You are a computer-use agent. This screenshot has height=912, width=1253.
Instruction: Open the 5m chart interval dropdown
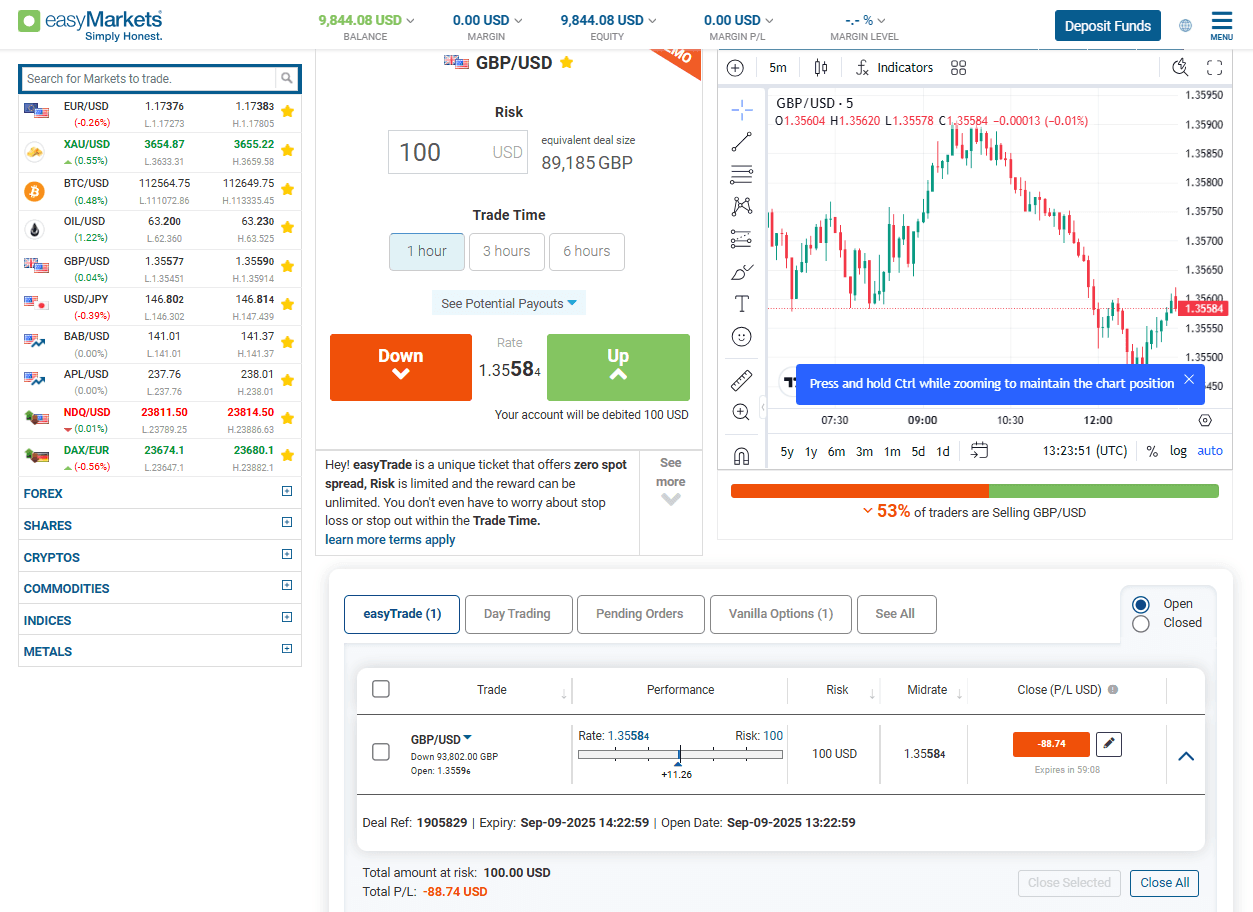click(778, 68)
